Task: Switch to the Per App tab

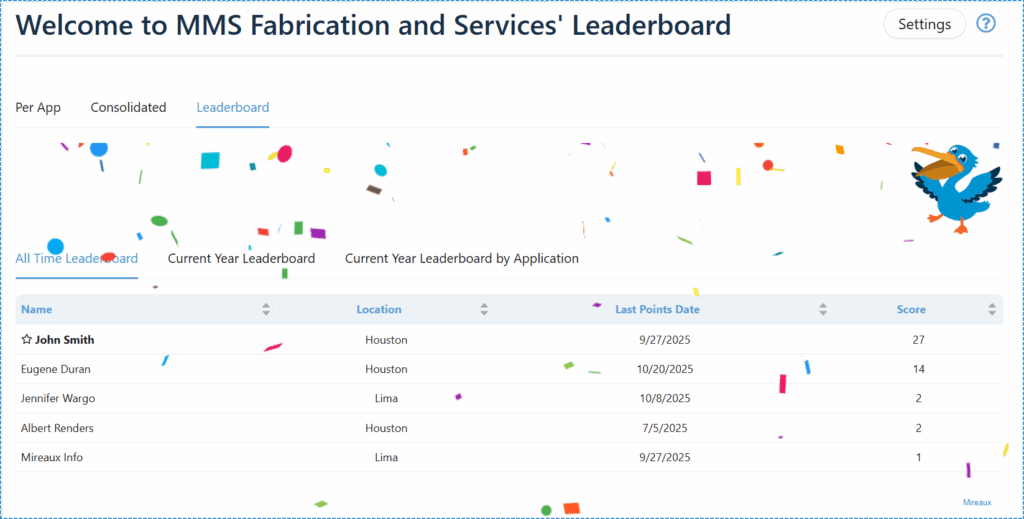Action: click(38, 108)
